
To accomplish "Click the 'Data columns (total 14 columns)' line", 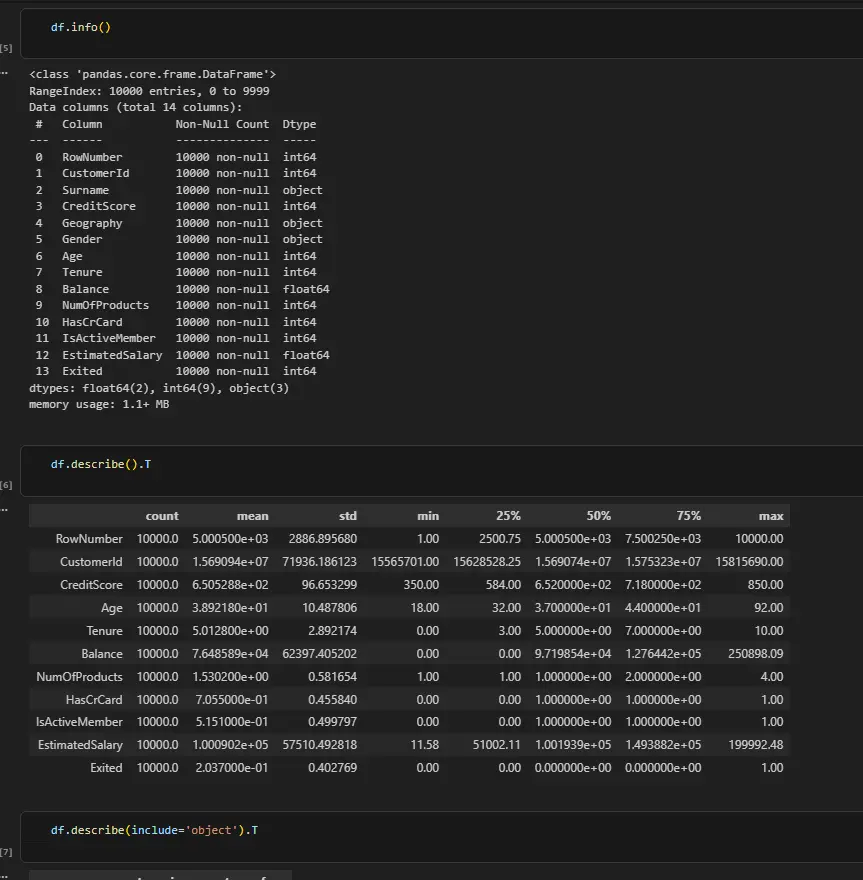I will 136,107.
